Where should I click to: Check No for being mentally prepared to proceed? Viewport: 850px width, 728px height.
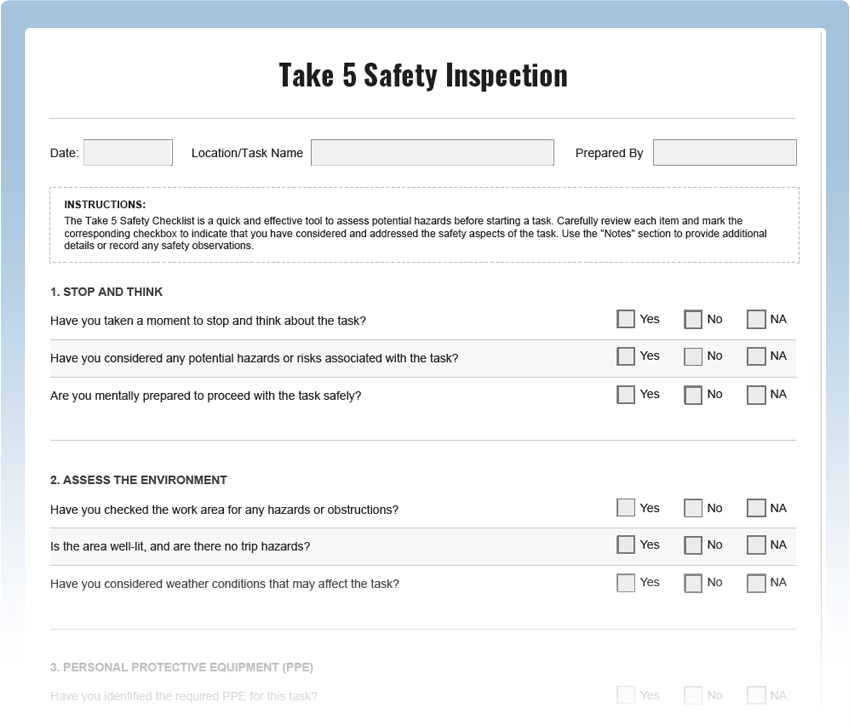pyautogui.click(x=691, y=394)
